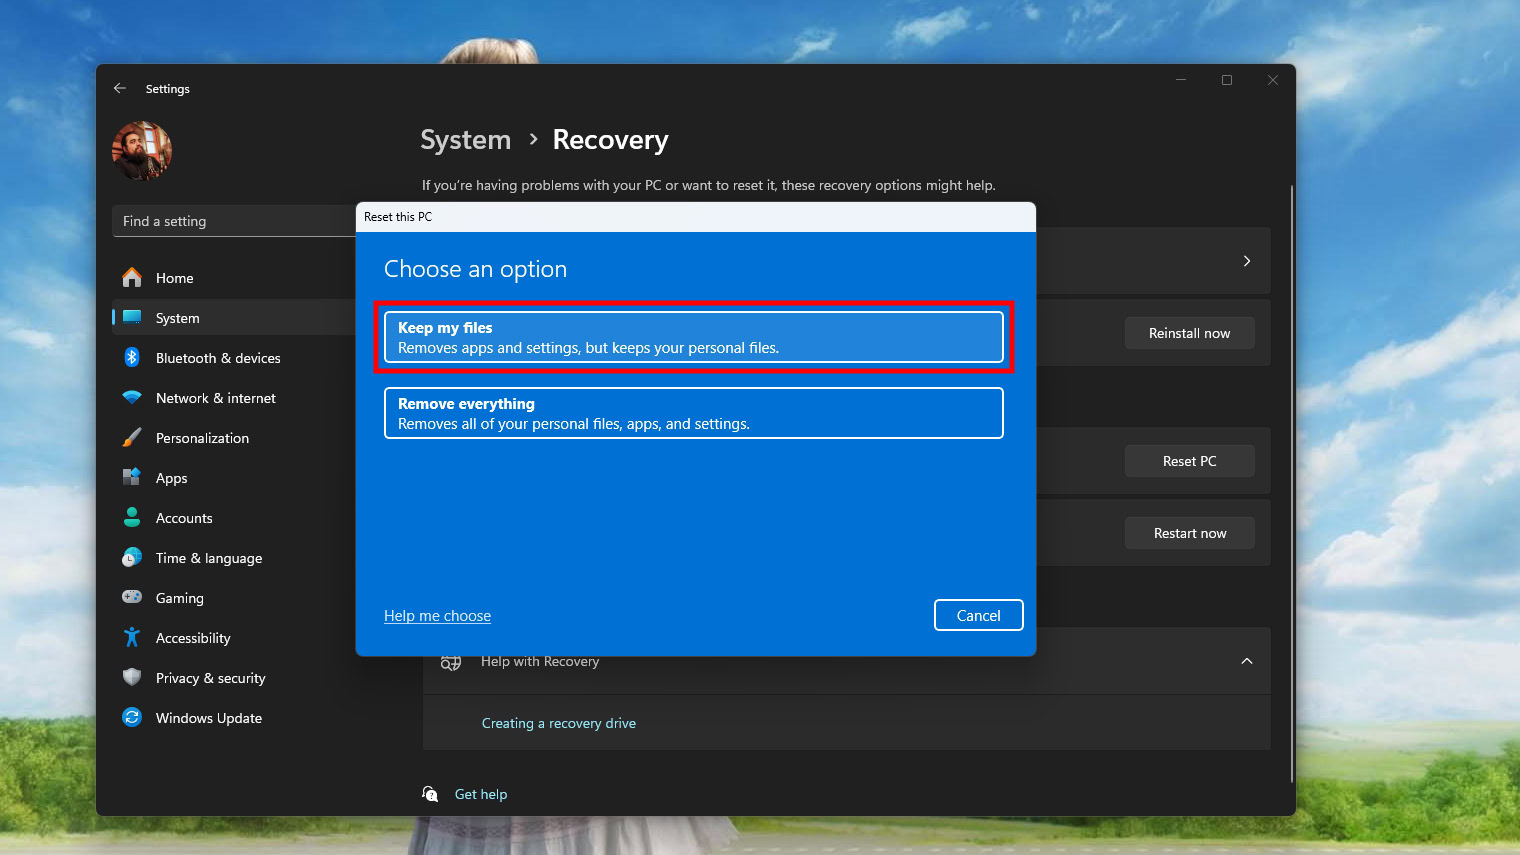Open Network & internet settings
Screen dimensions: 1520x855
[x=234, y=398]
